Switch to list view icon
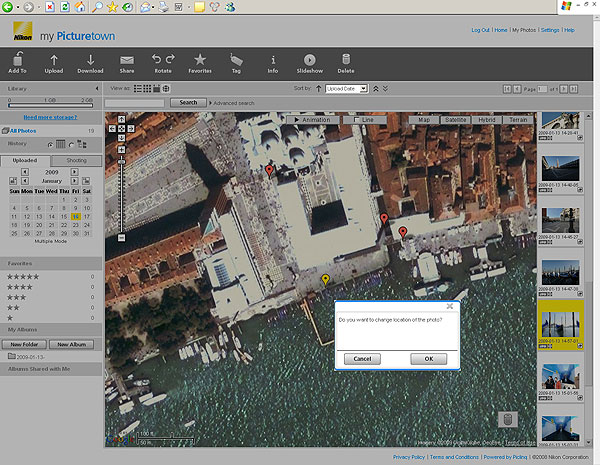The image size is (600, 465). (137, 89)
